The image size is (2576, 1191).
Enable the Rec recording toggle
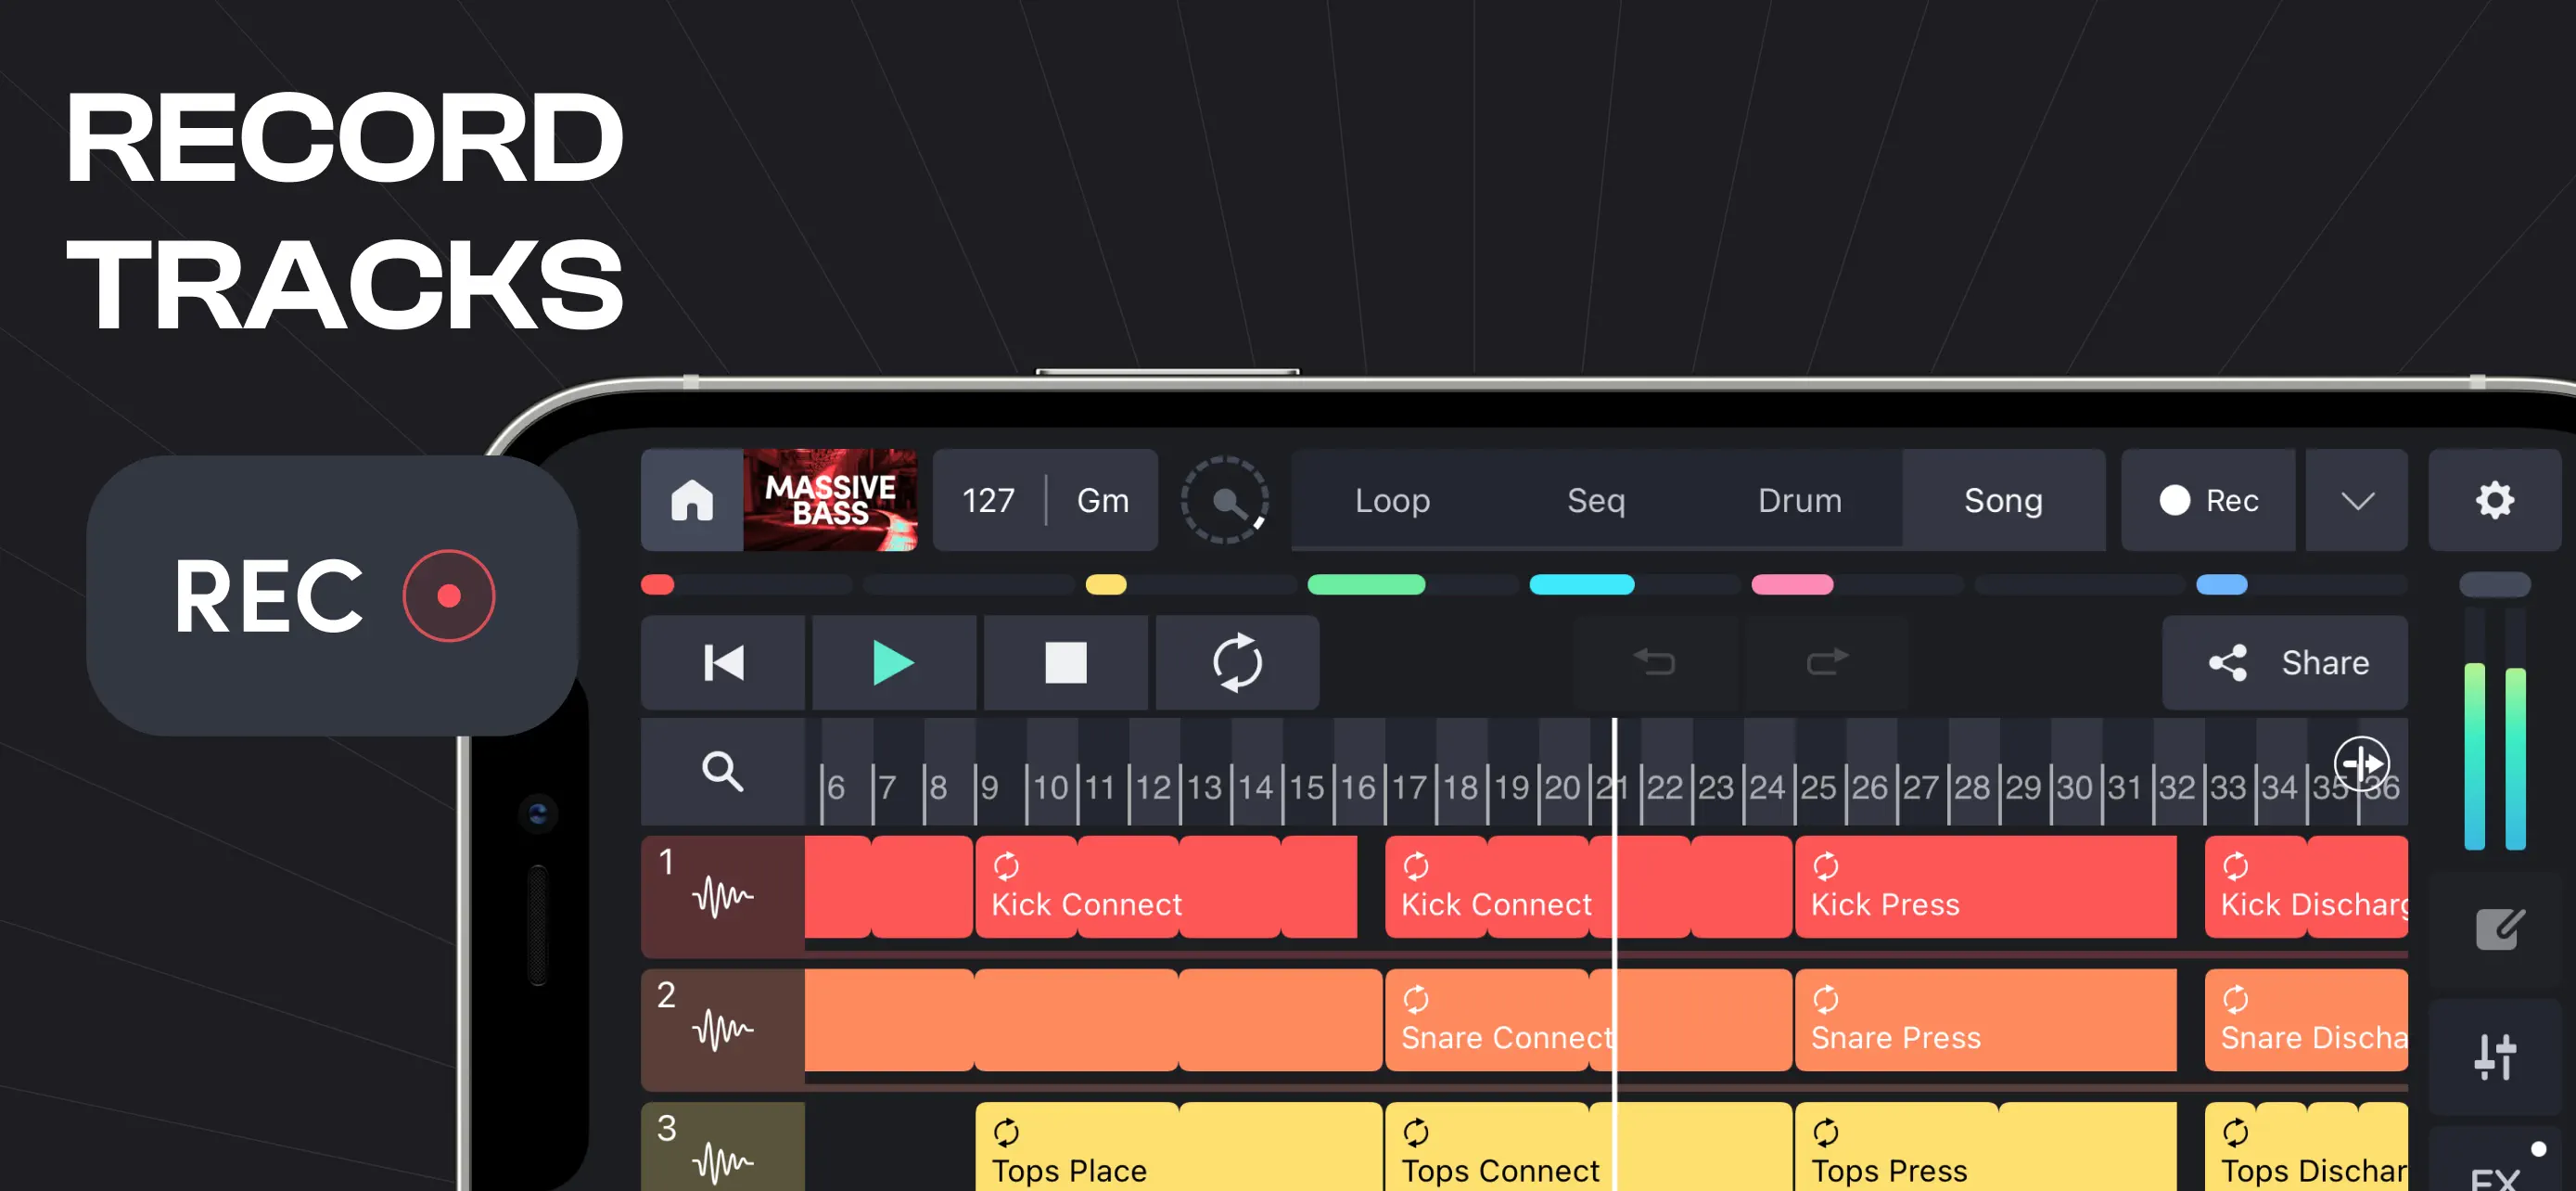click(x=2209, y=500)
